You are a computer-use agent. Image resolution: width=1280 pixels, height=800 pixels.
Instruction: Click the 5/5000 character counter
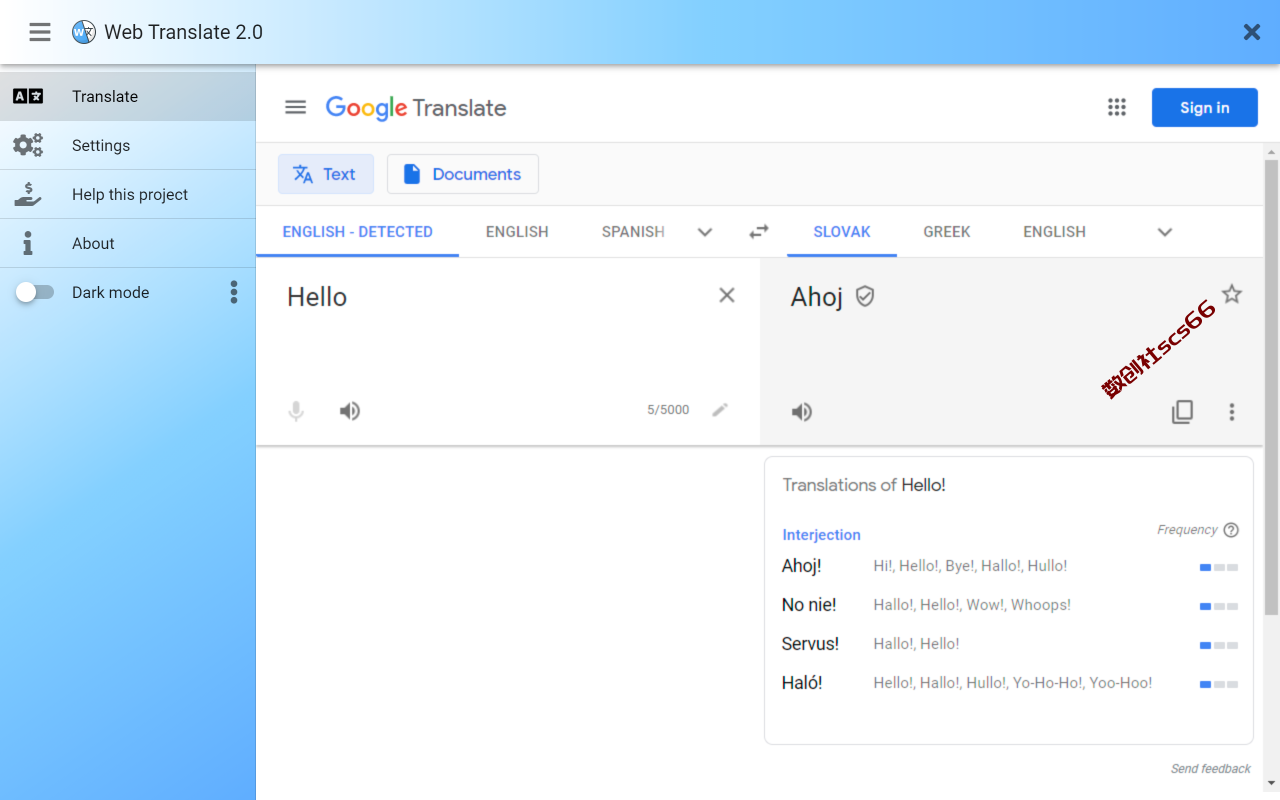[x=668, y=410]
